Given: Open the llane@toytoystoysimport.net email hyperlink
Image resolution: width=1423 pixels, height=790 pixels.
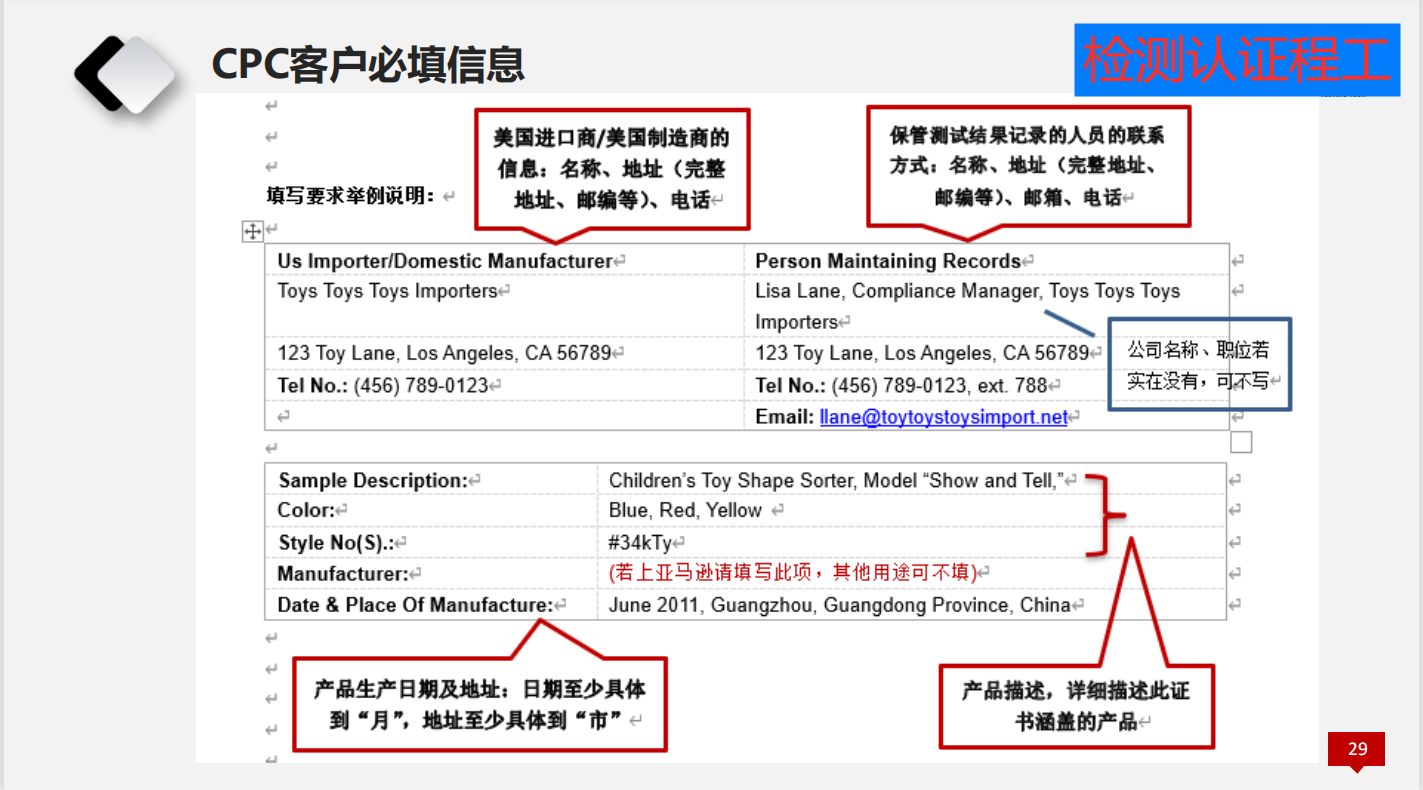Looking at the screenshot, I should tap(941, 417).
